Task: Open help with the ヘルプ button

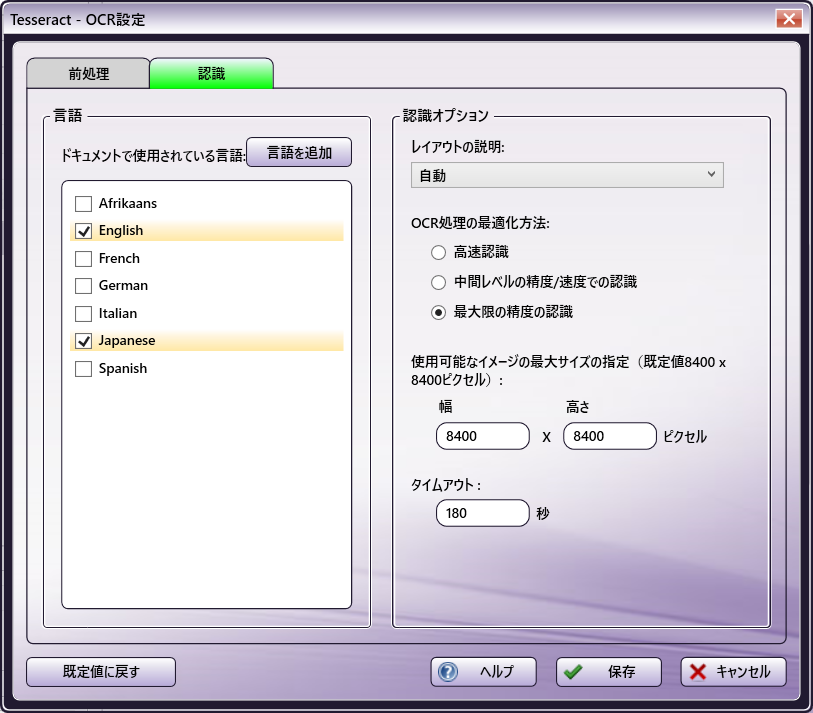Action: point(483,672)
